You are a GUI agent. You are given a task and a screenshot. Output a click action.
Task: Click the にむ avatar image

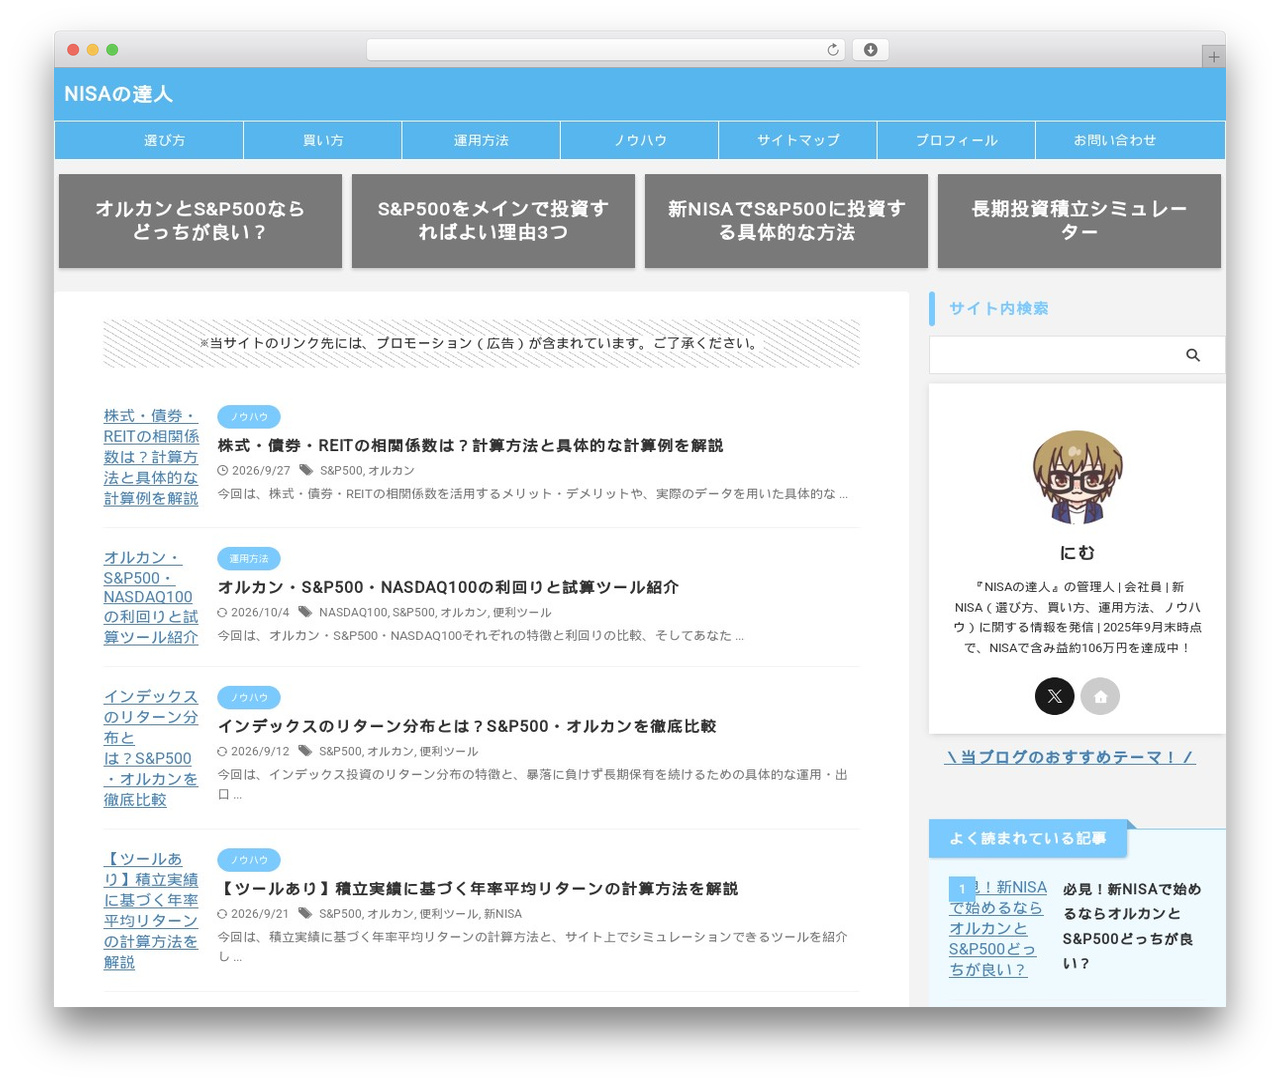click(1077, 477)
